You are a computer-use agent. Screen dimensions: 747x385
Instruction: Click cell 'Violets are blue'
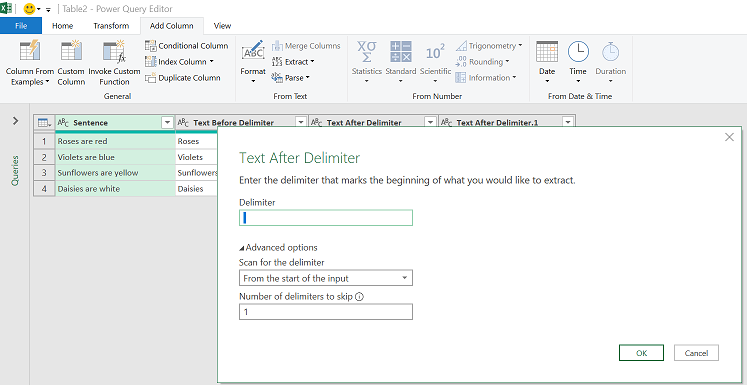coord(115,157)
